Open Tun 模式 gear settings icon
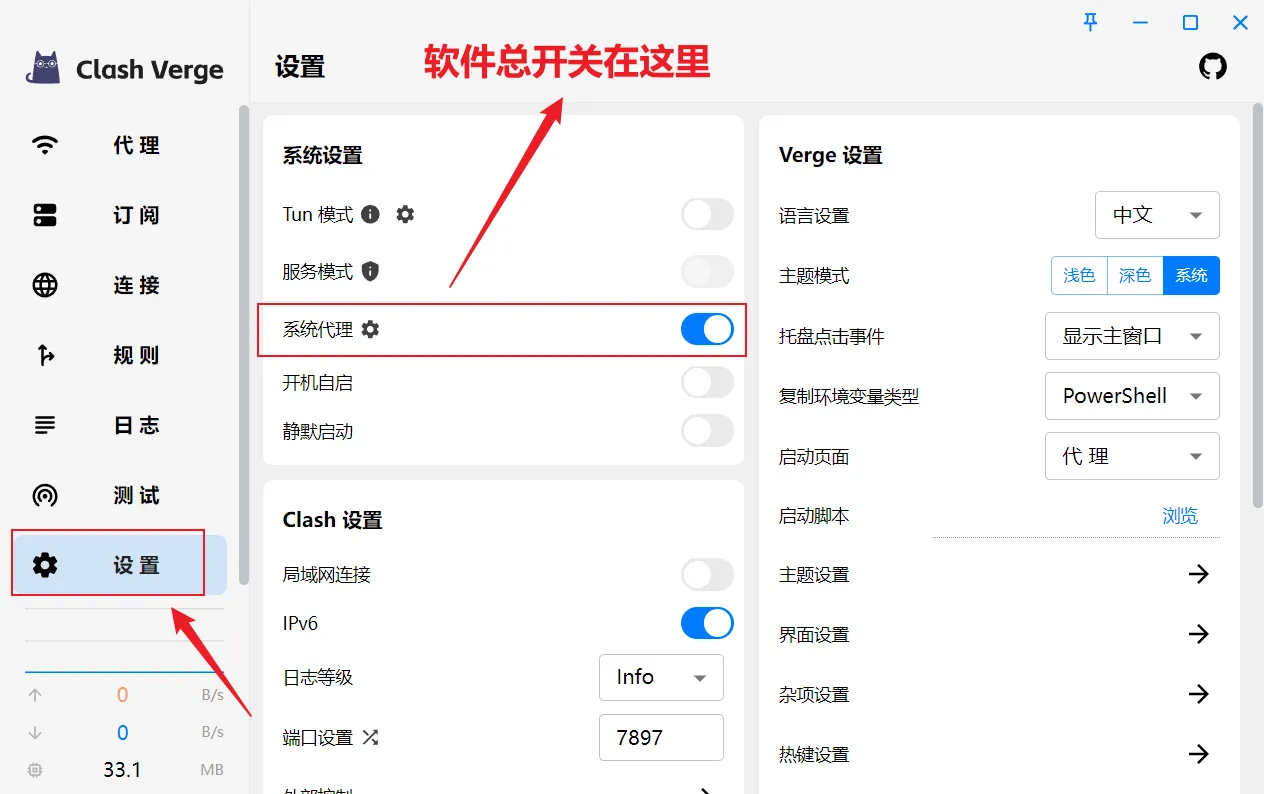Viewport: 1264px width, 794px height. (x=405, y=214)
